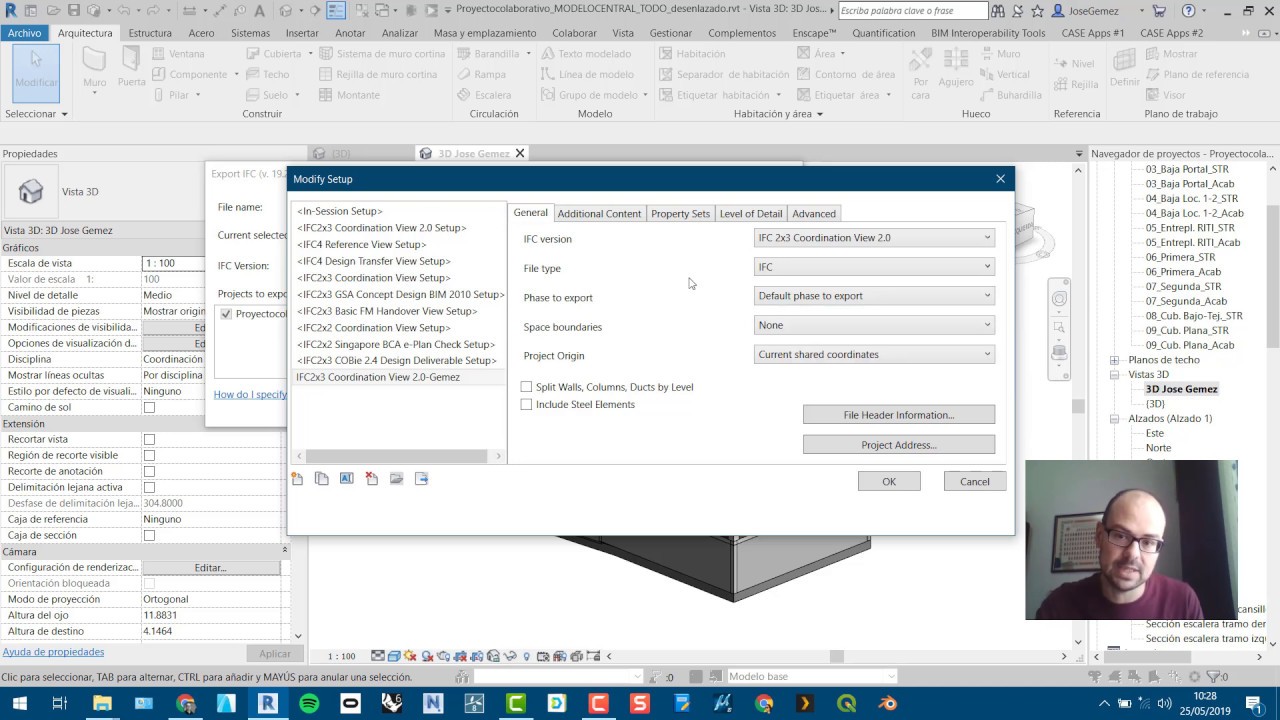Open the Phase to export dropdown
1280x720 pixels.
(x=874, y=296)
